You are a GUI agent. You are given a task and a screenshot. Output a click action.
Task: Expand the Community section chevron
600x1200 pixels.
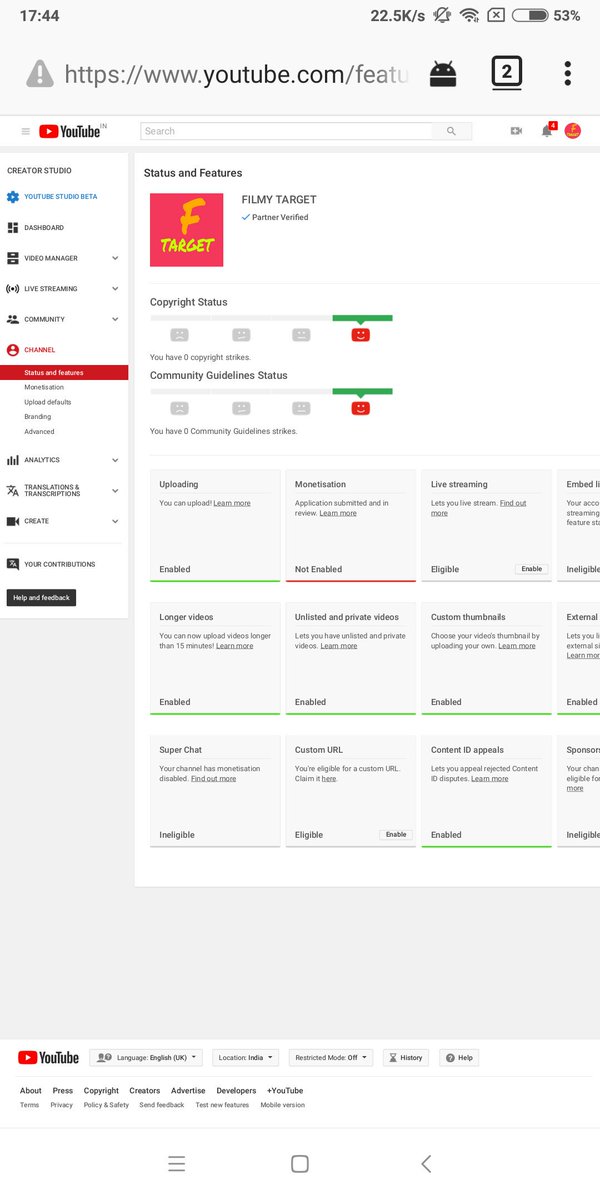[115, 320]
